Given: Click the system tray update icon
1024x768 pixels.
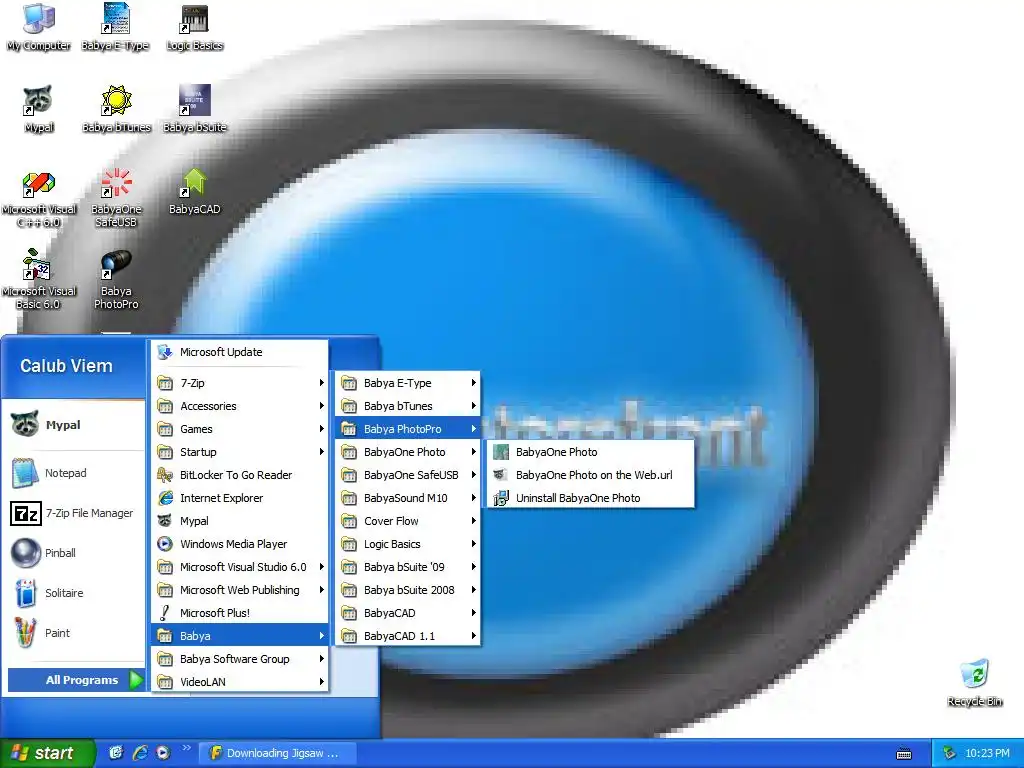Looking at the screenshot, I should click(x=949, y=753).
